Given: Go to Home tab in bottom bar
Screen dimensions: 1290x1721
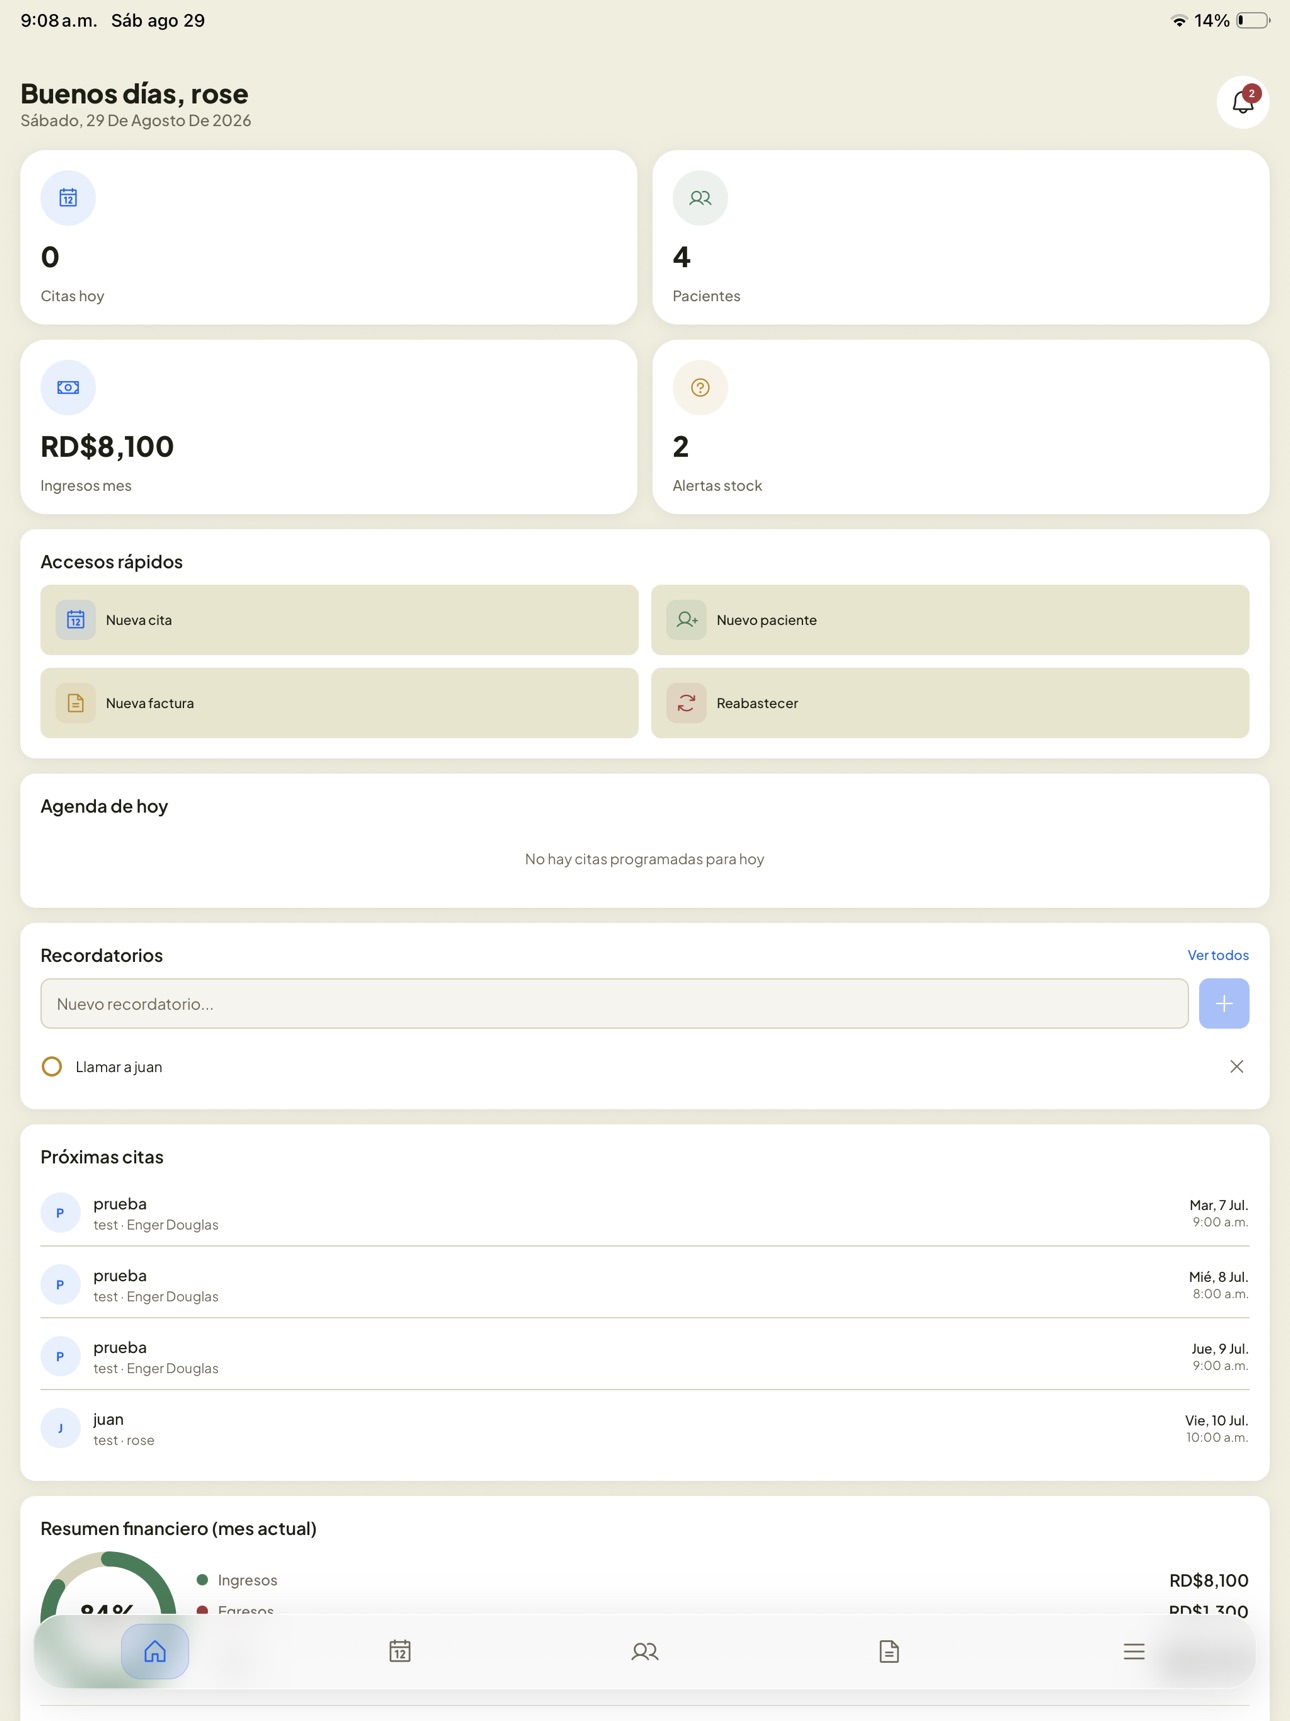Looking at the screenshot, I should [x=155, y=1651].
